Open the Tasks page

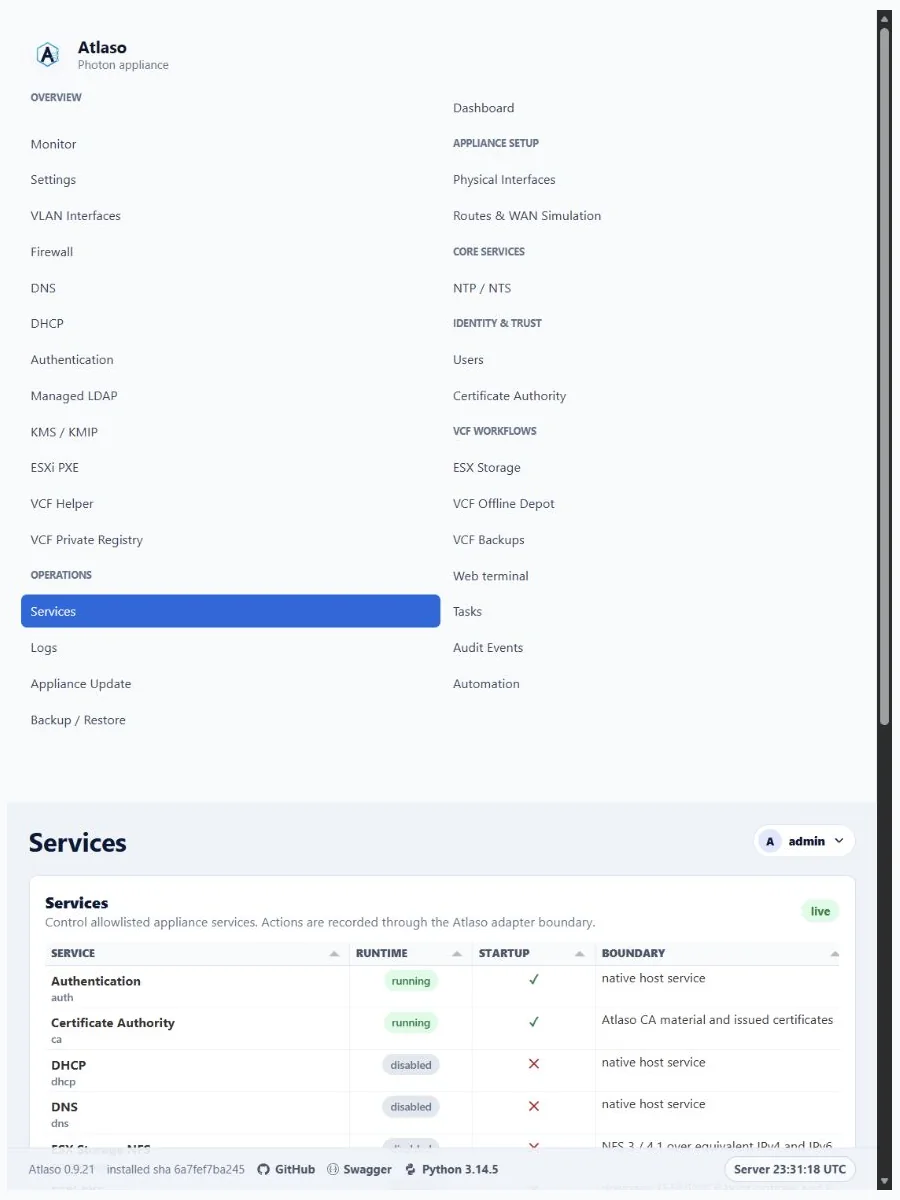(467, 612)
